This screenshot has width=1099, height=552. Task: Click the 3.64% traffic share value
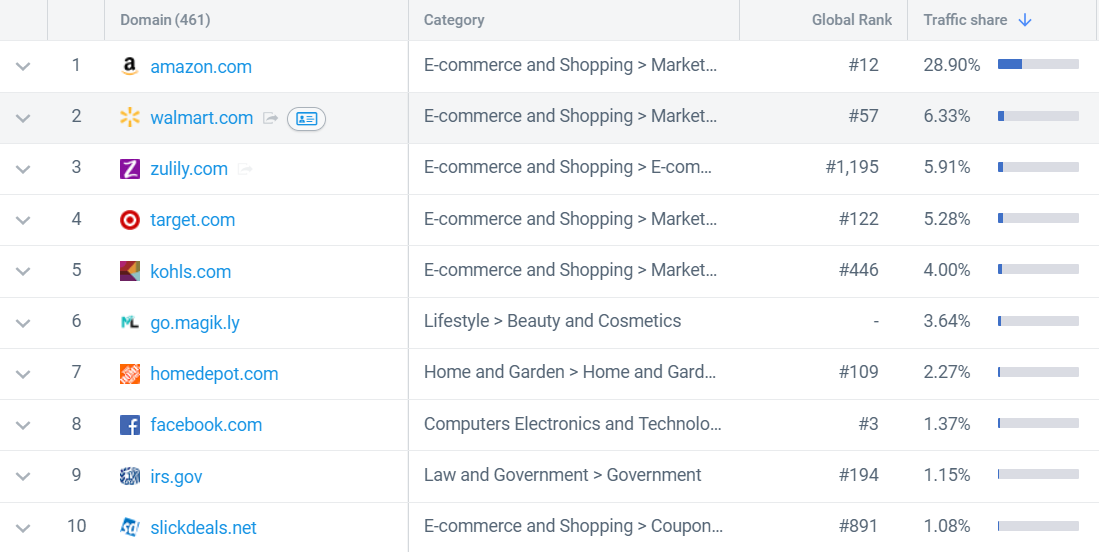[947, 321]
